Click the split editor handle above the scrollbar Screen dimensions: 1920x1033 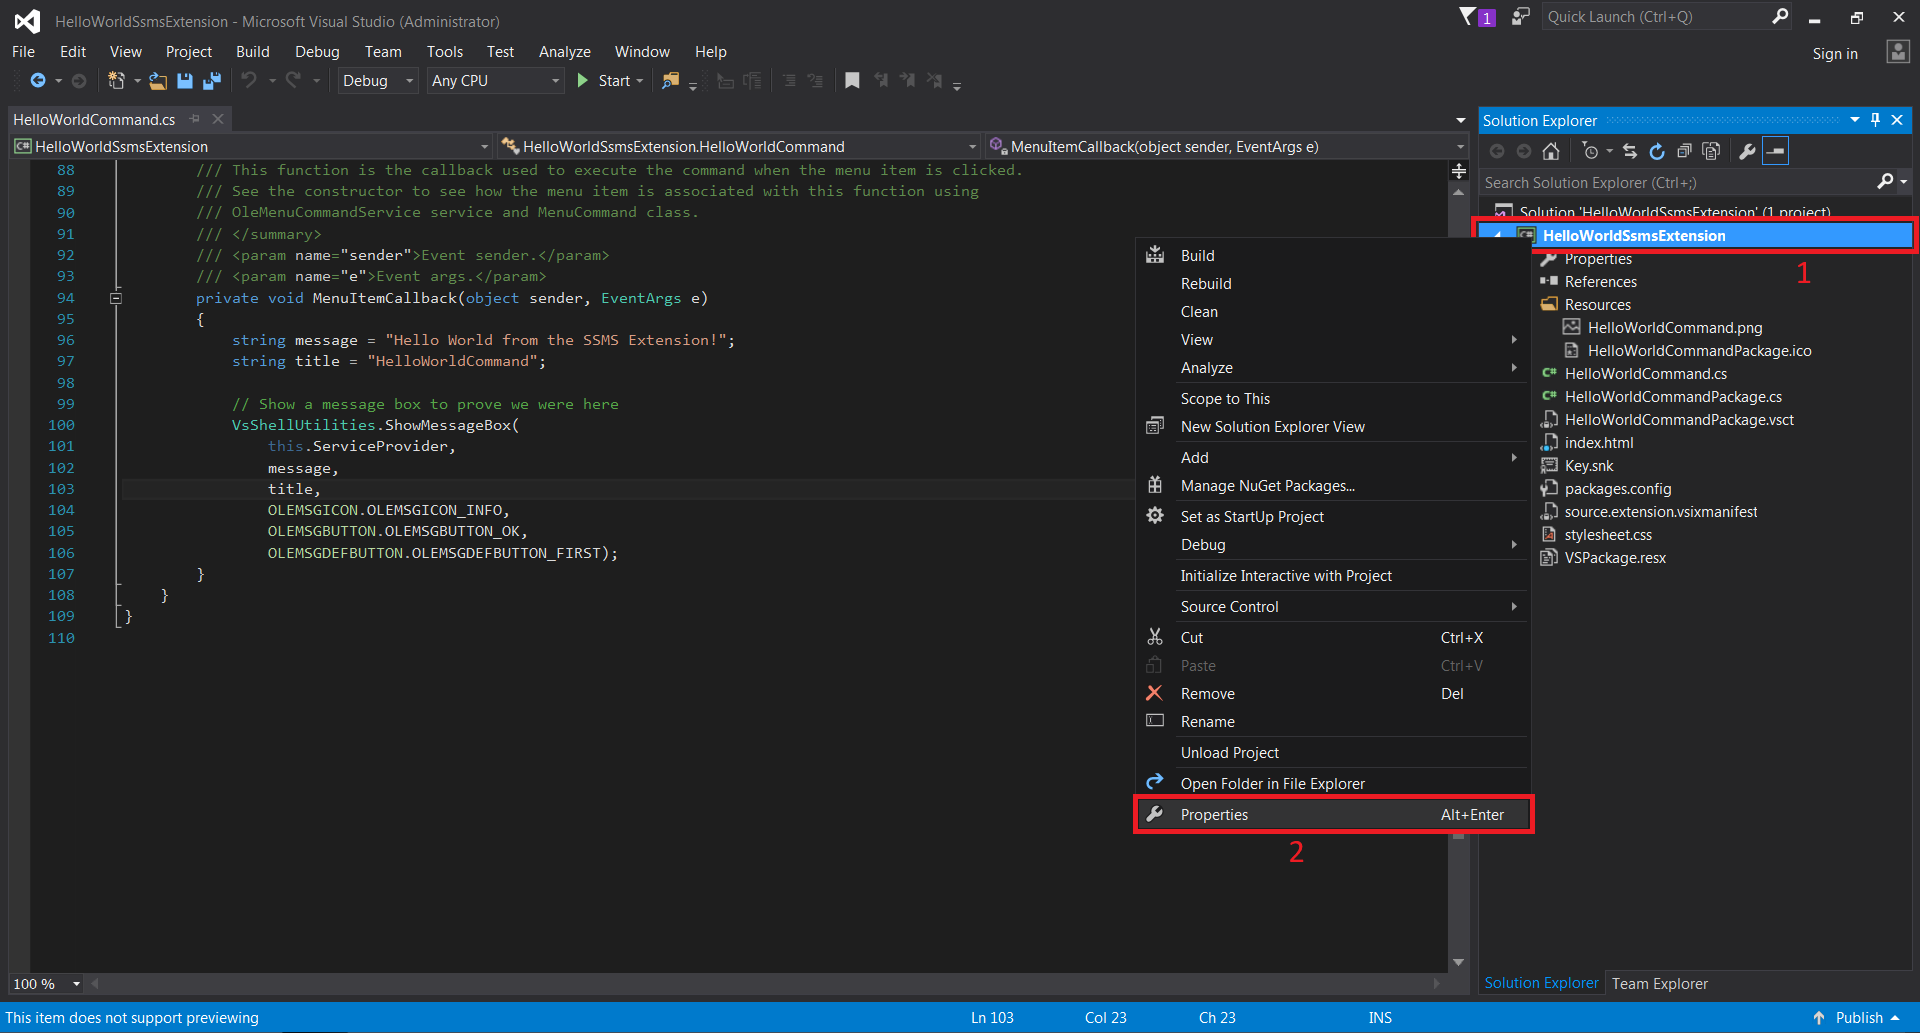(1459, 171)
